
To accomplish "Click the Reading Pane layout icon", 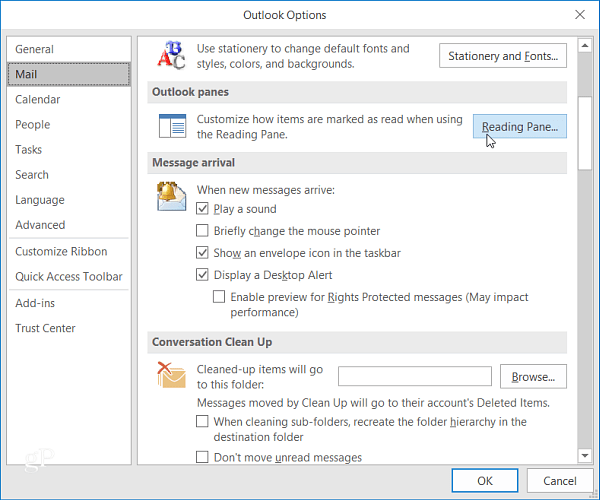I will coord(173,126).
